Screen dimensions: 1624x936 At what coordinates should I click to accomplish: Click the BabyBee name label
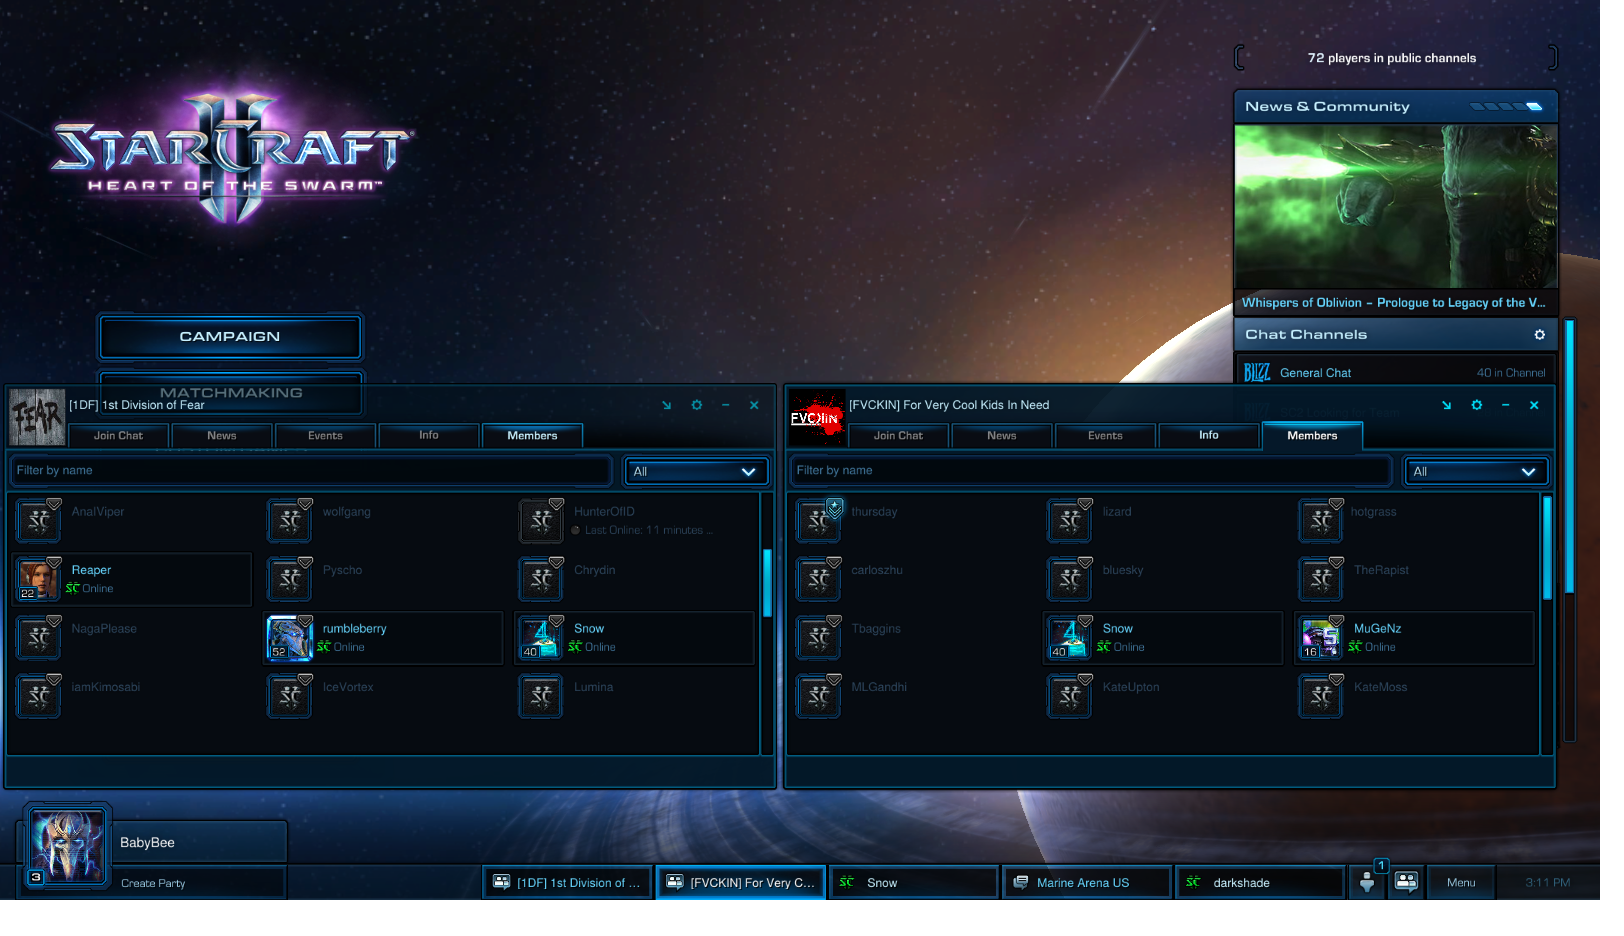click(147, 843)
